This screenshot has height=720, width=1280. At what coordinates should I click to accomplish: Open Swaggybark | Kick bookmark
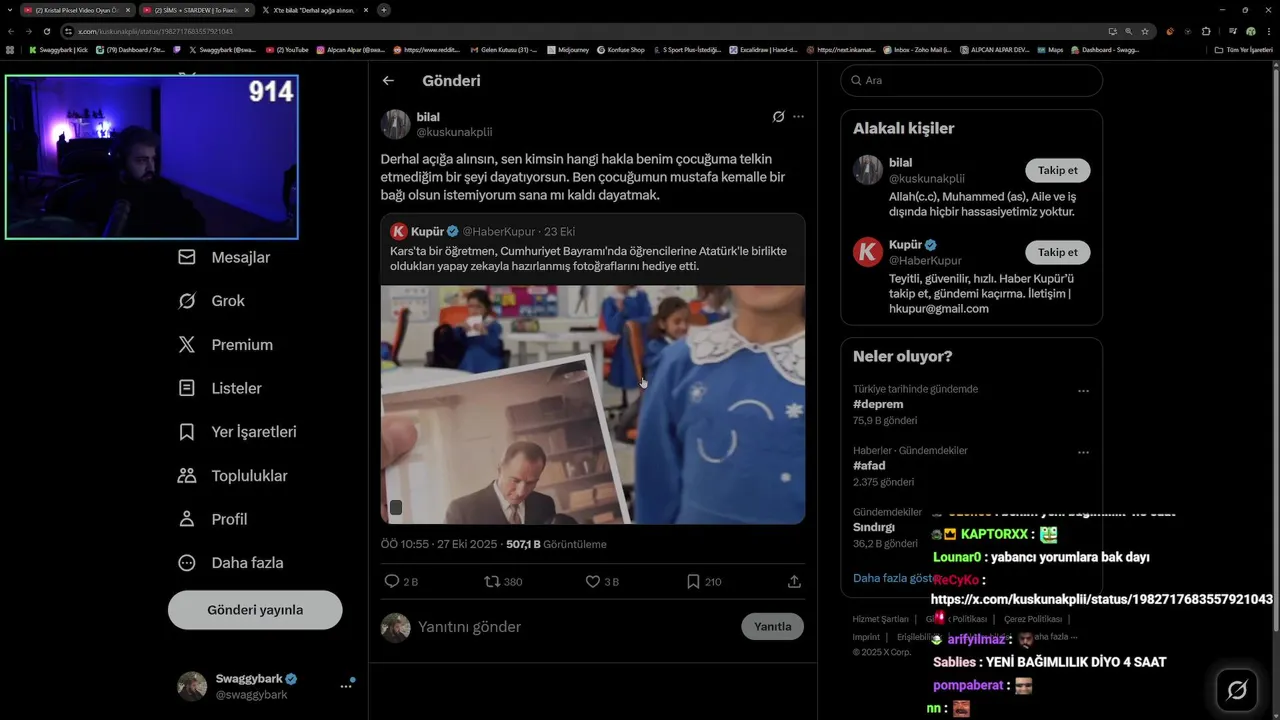[x=59, y=49]
